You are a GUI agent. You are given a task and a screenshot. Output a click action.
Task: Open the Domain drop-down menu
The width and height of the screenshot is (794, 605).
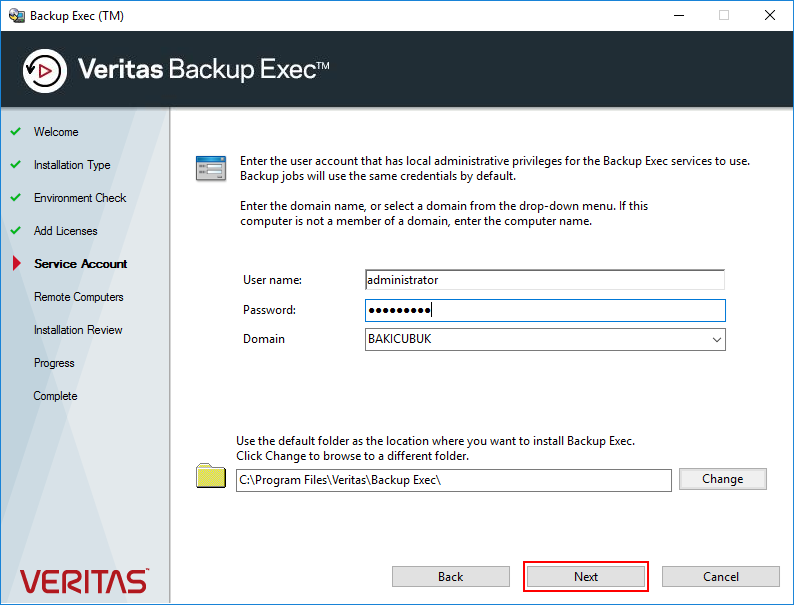tap(717, 339)
